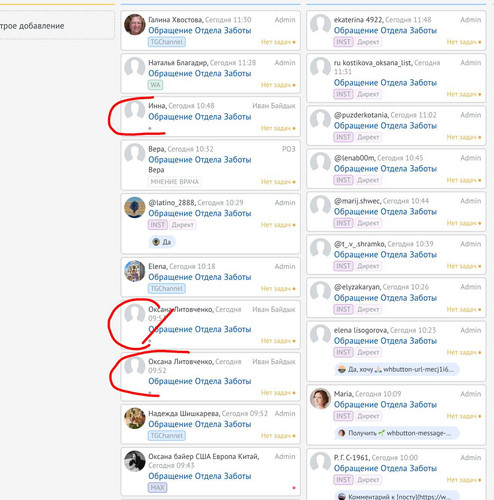Screen dimensions: 494x500
Task: Click the TGChannel tag on Галина Хвостова's card
Action: 167,42
